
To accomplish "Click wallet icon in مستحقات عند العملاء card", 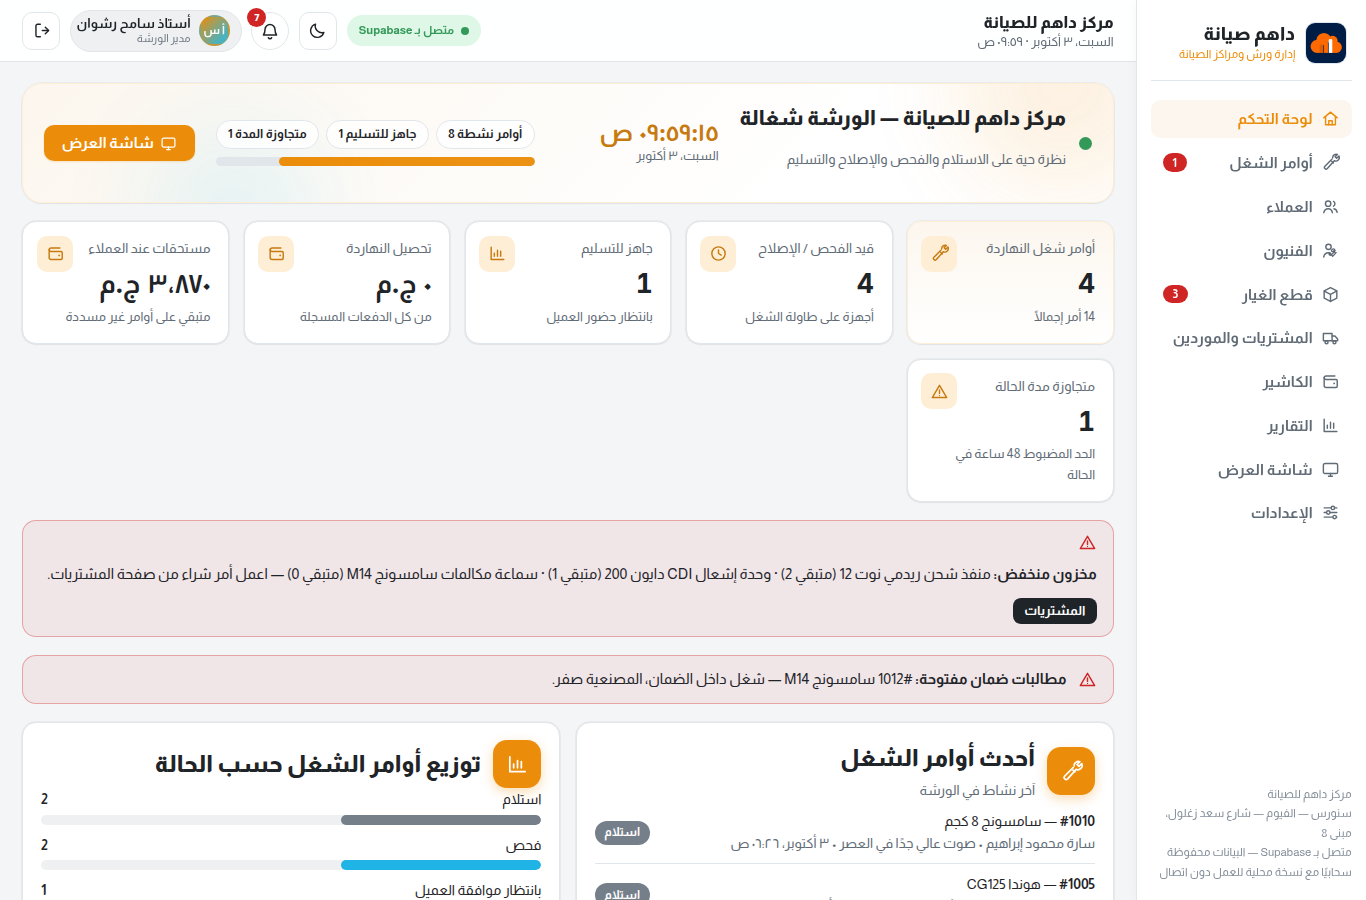I will pyautogui.click(x=55, y=254).
